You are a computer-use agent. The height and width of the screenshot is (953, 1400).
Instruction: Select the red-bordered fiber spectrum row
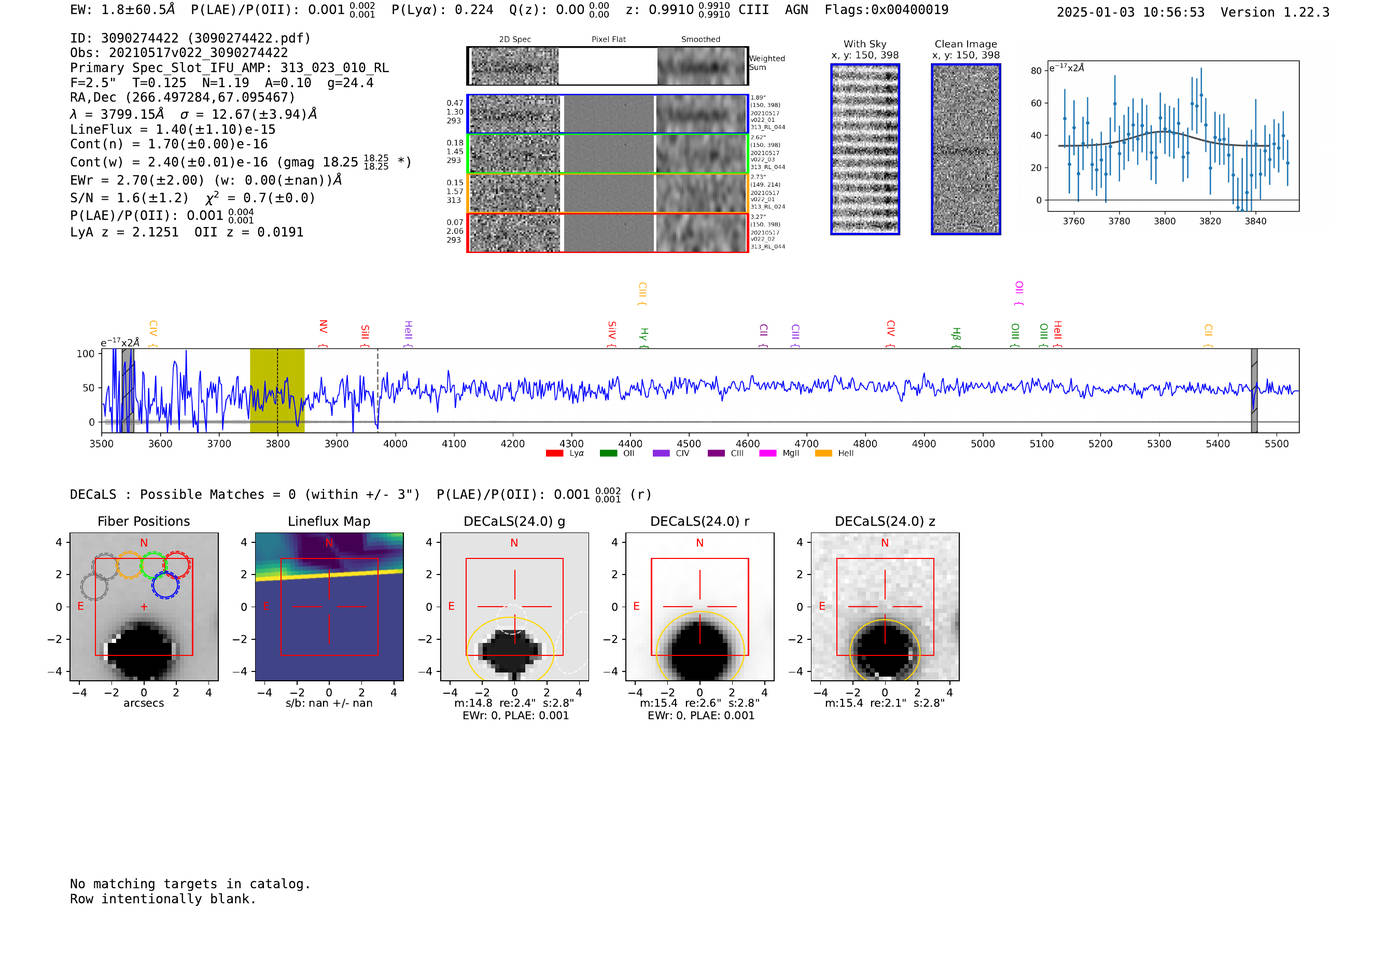[x=607, y=233]
